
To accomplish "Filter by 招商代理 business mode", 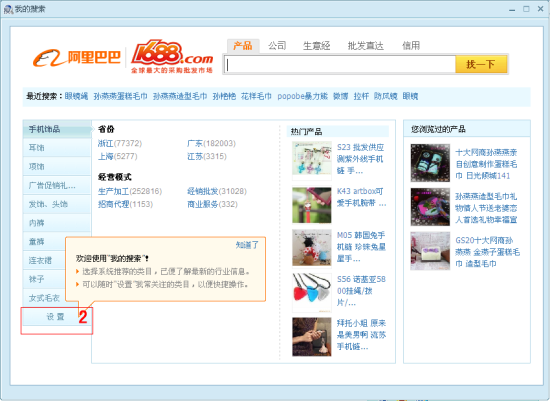I will (x=113, y=204).
